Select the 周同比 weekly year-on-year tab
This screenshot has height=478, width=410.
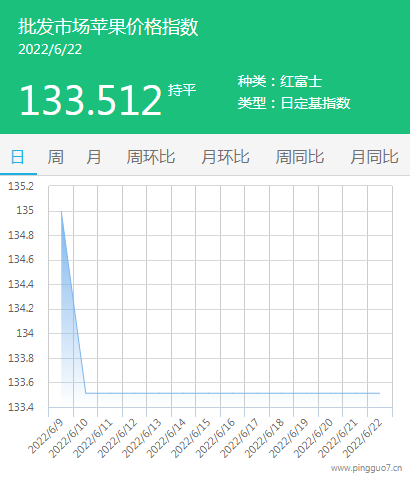(300, 157)
